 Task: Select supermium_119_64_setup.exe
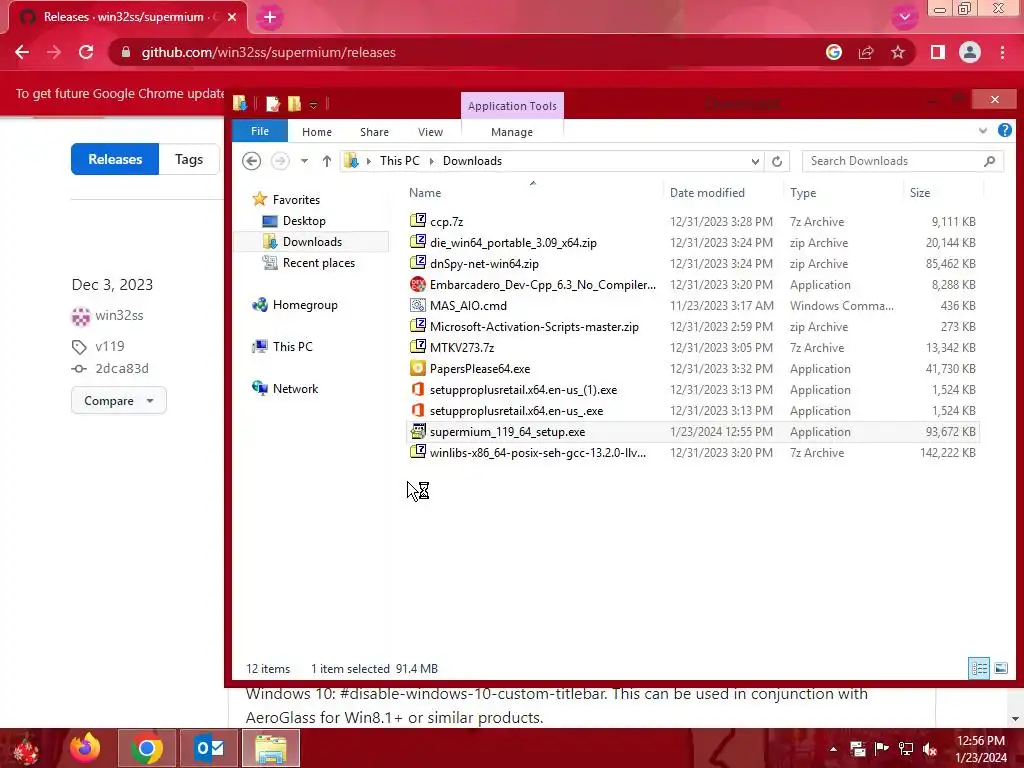[692, 432]
